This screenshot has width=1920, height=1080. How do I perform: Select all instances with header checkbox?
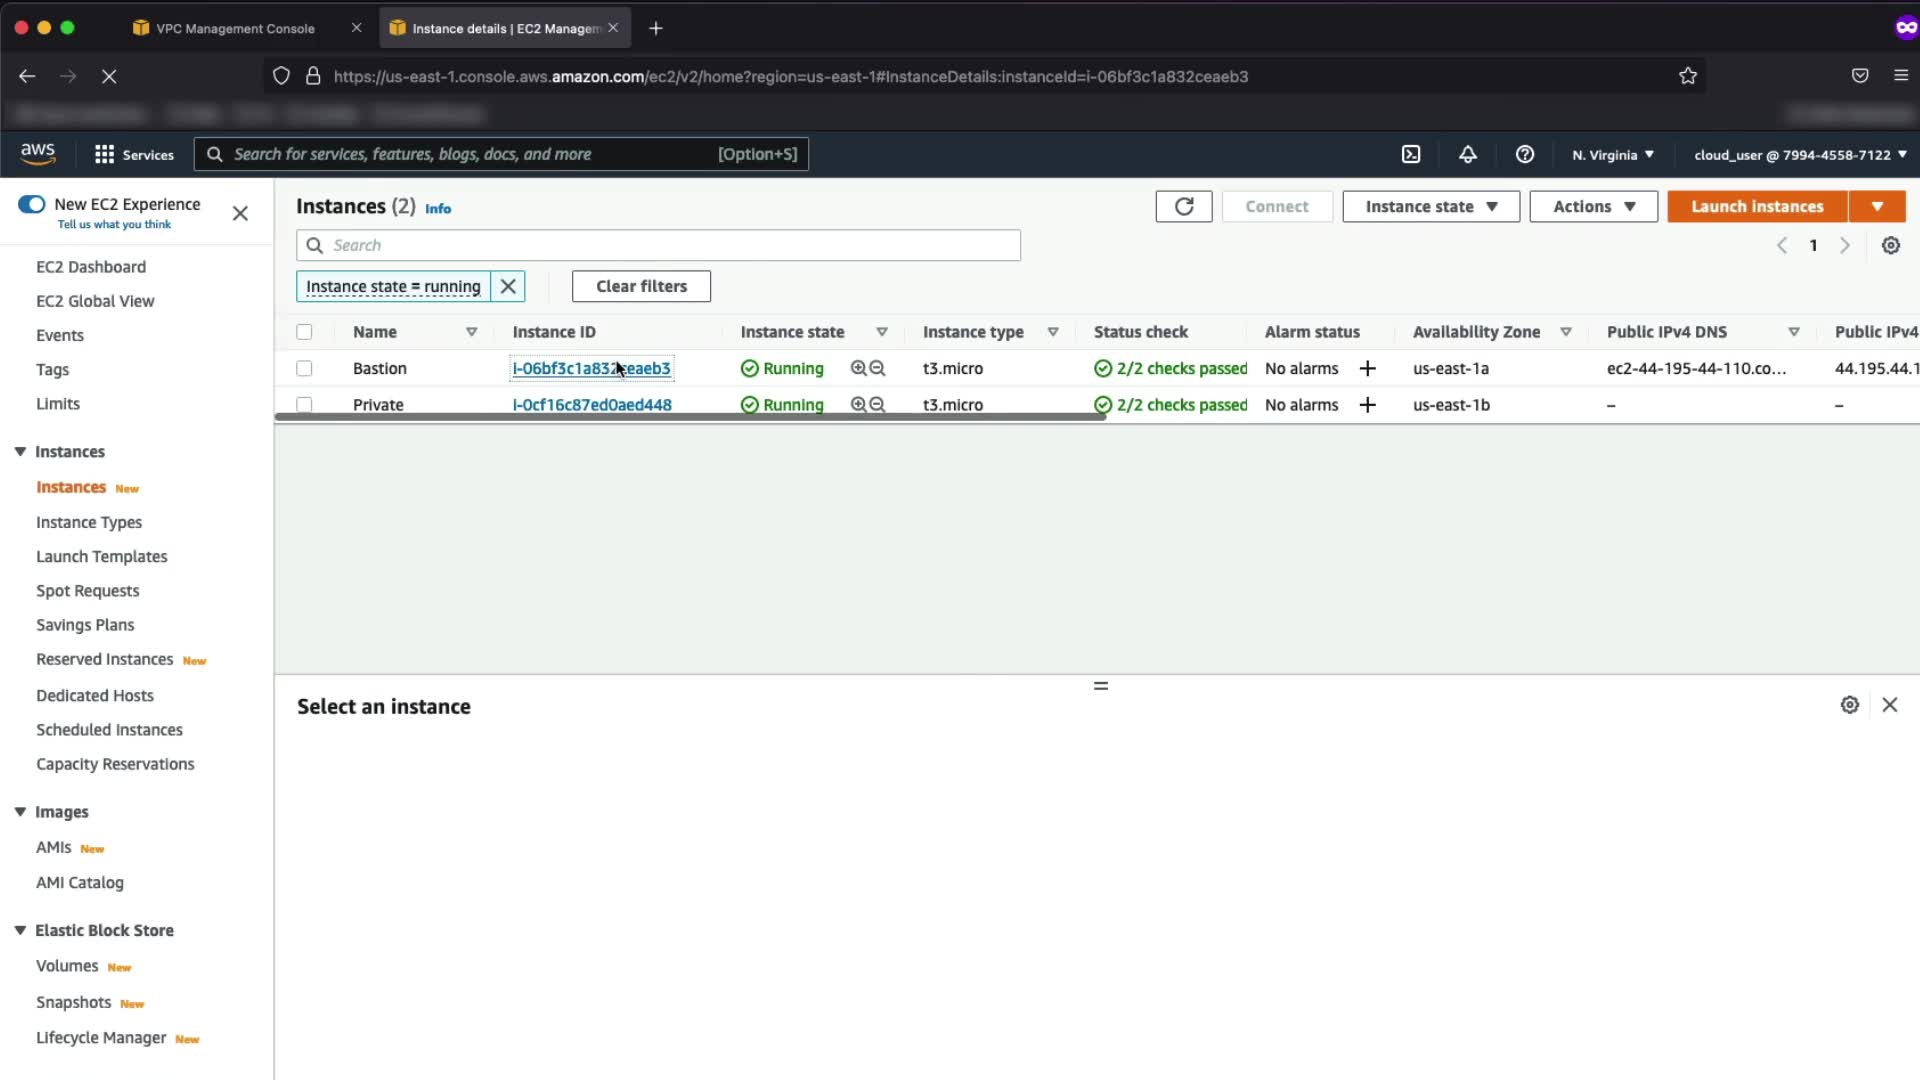(x=304, y=332)
